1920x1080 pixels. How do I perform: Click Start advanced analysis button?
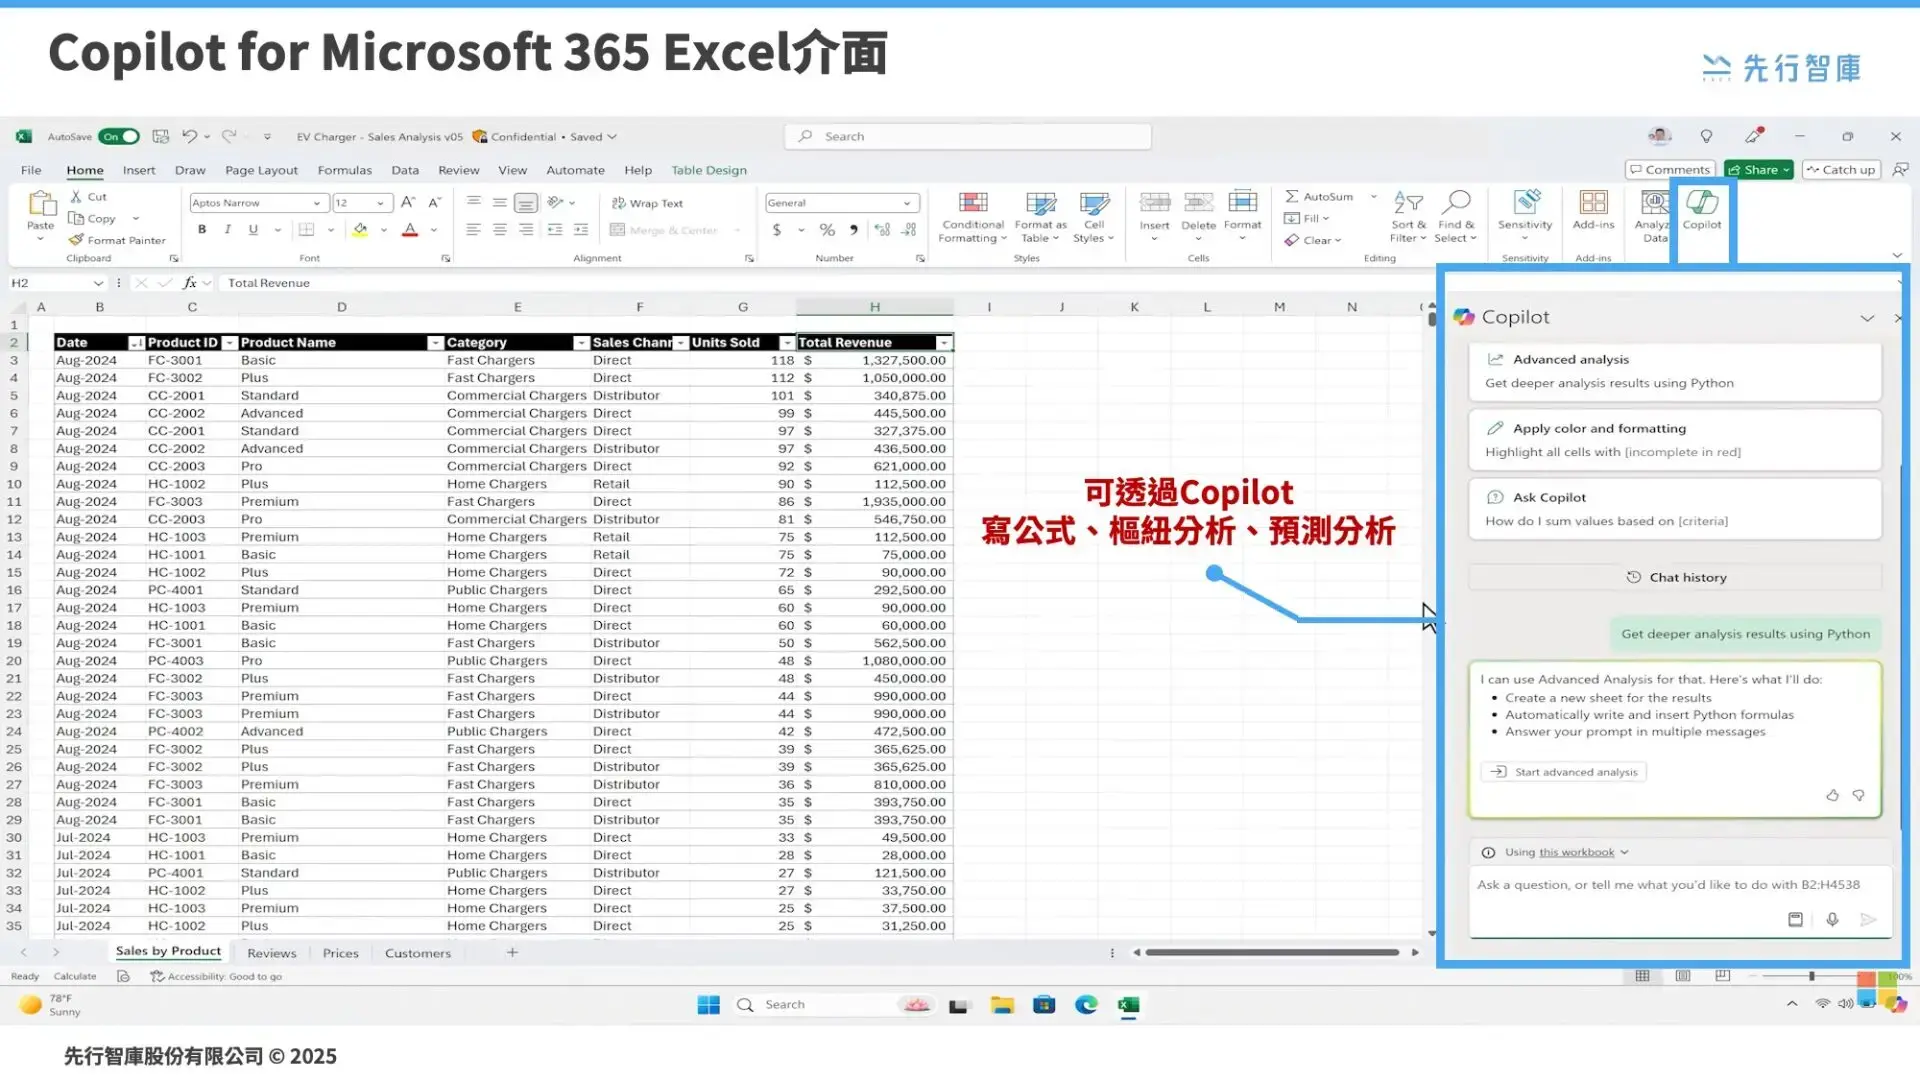pyautogui.click(x=1564, y=772)
